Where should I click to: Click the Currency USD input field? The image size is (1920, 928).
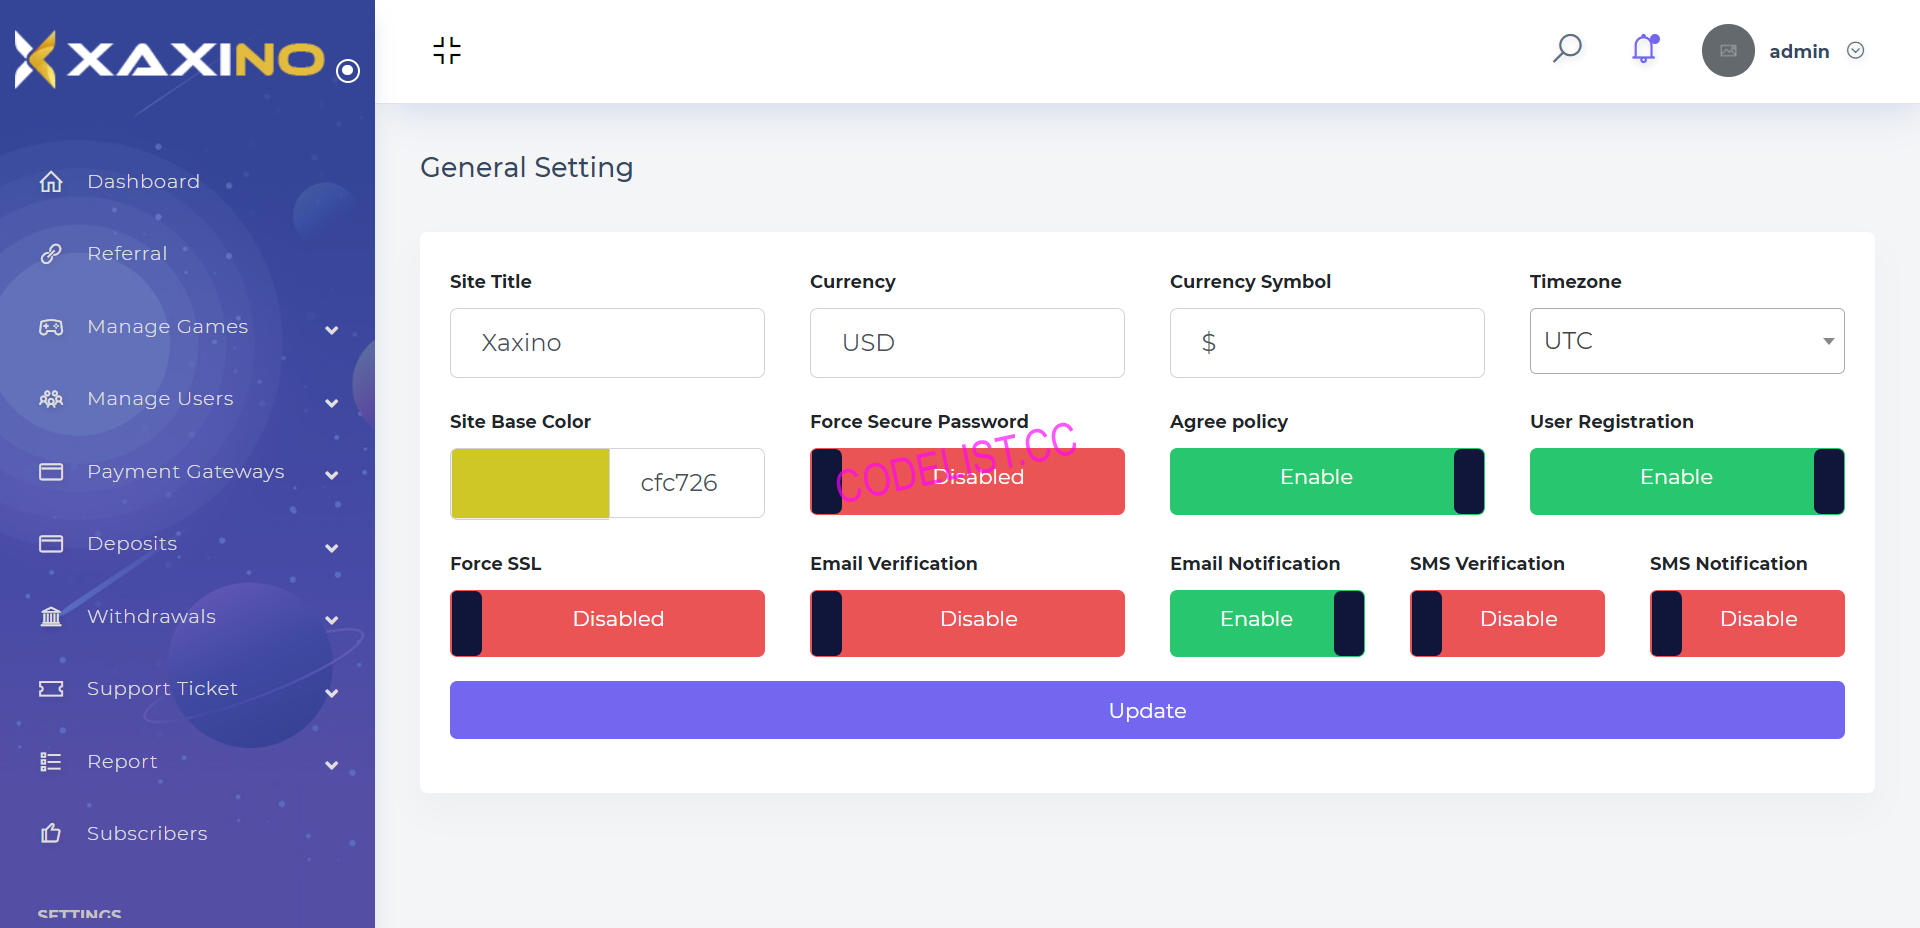[x=967, y=343]
